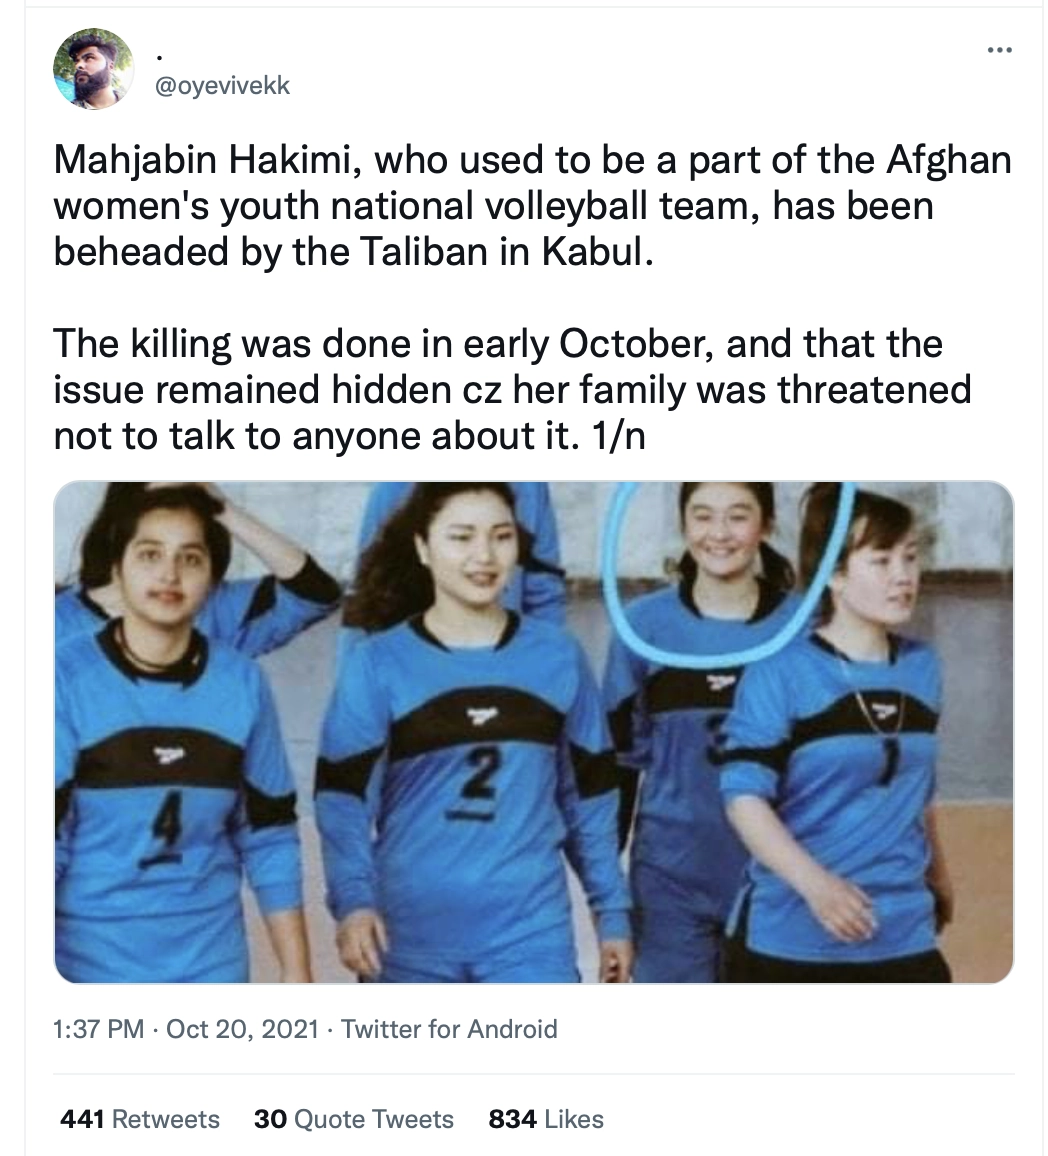Click the @oyevivekk profile avatar
This screenshot has width=1048, height=1156.
pos(93,69)
